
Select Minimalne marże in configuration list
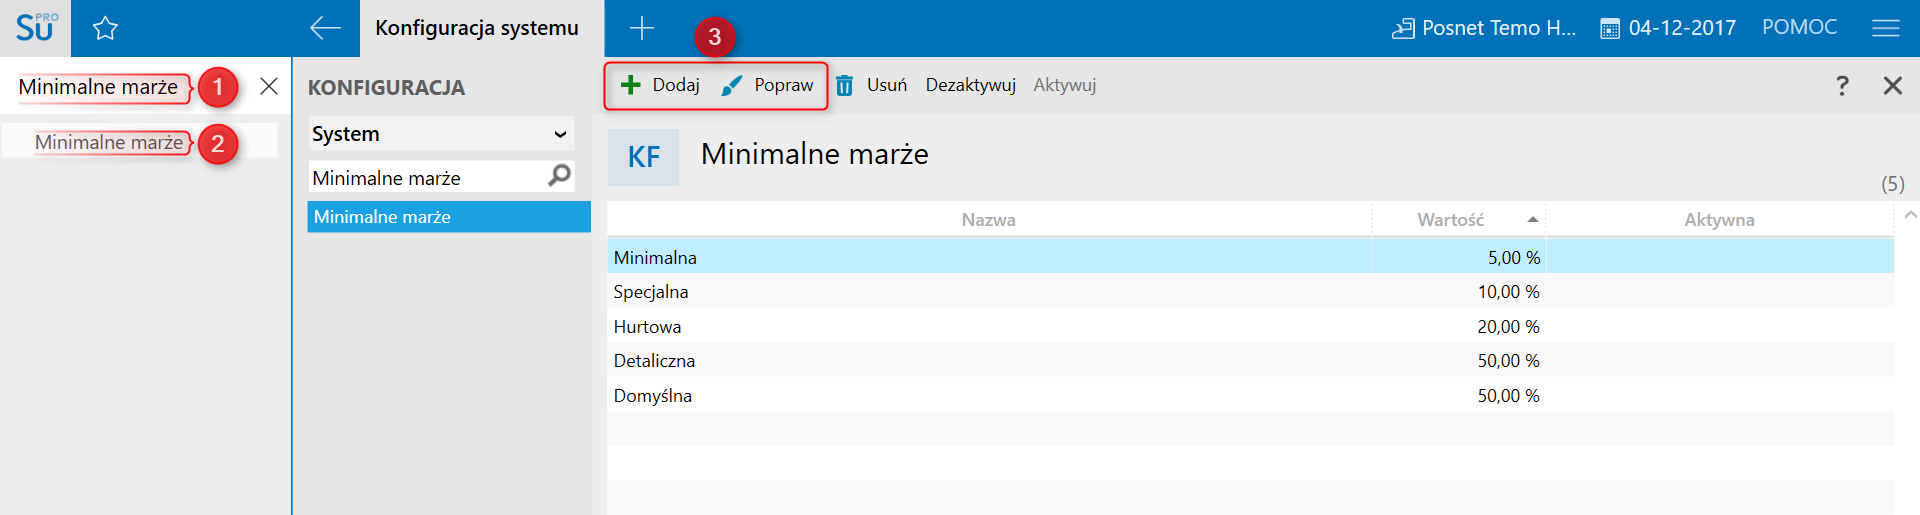(x=448, y=217)
